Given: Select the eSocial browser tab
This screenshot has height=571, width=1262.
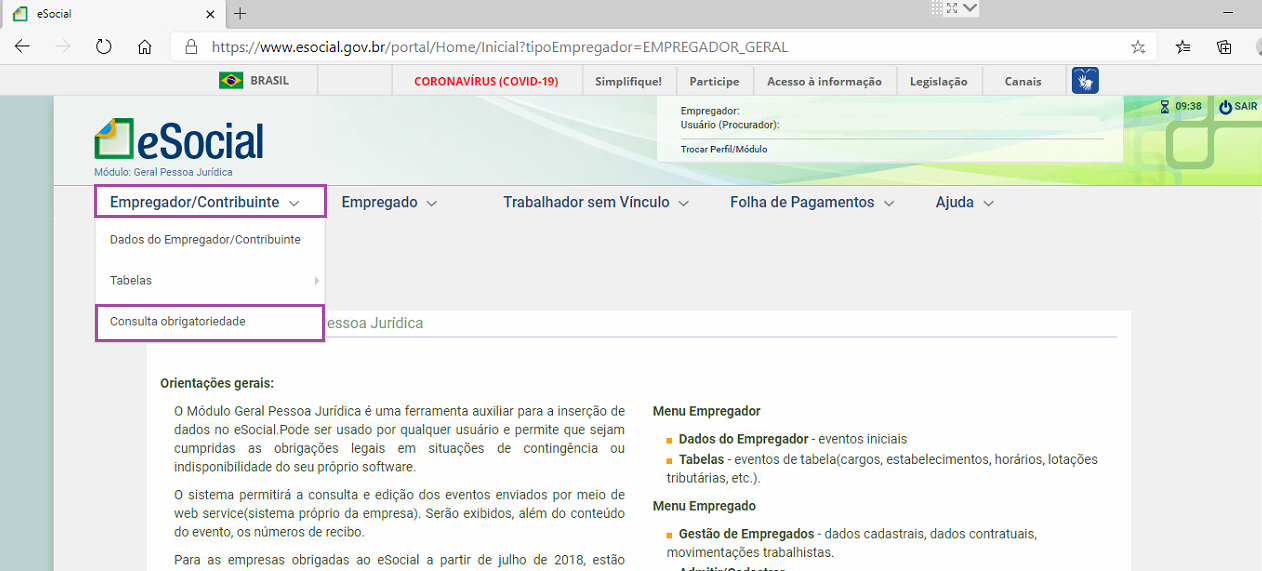Looking at the screenshot, I should tap(113, 14).
